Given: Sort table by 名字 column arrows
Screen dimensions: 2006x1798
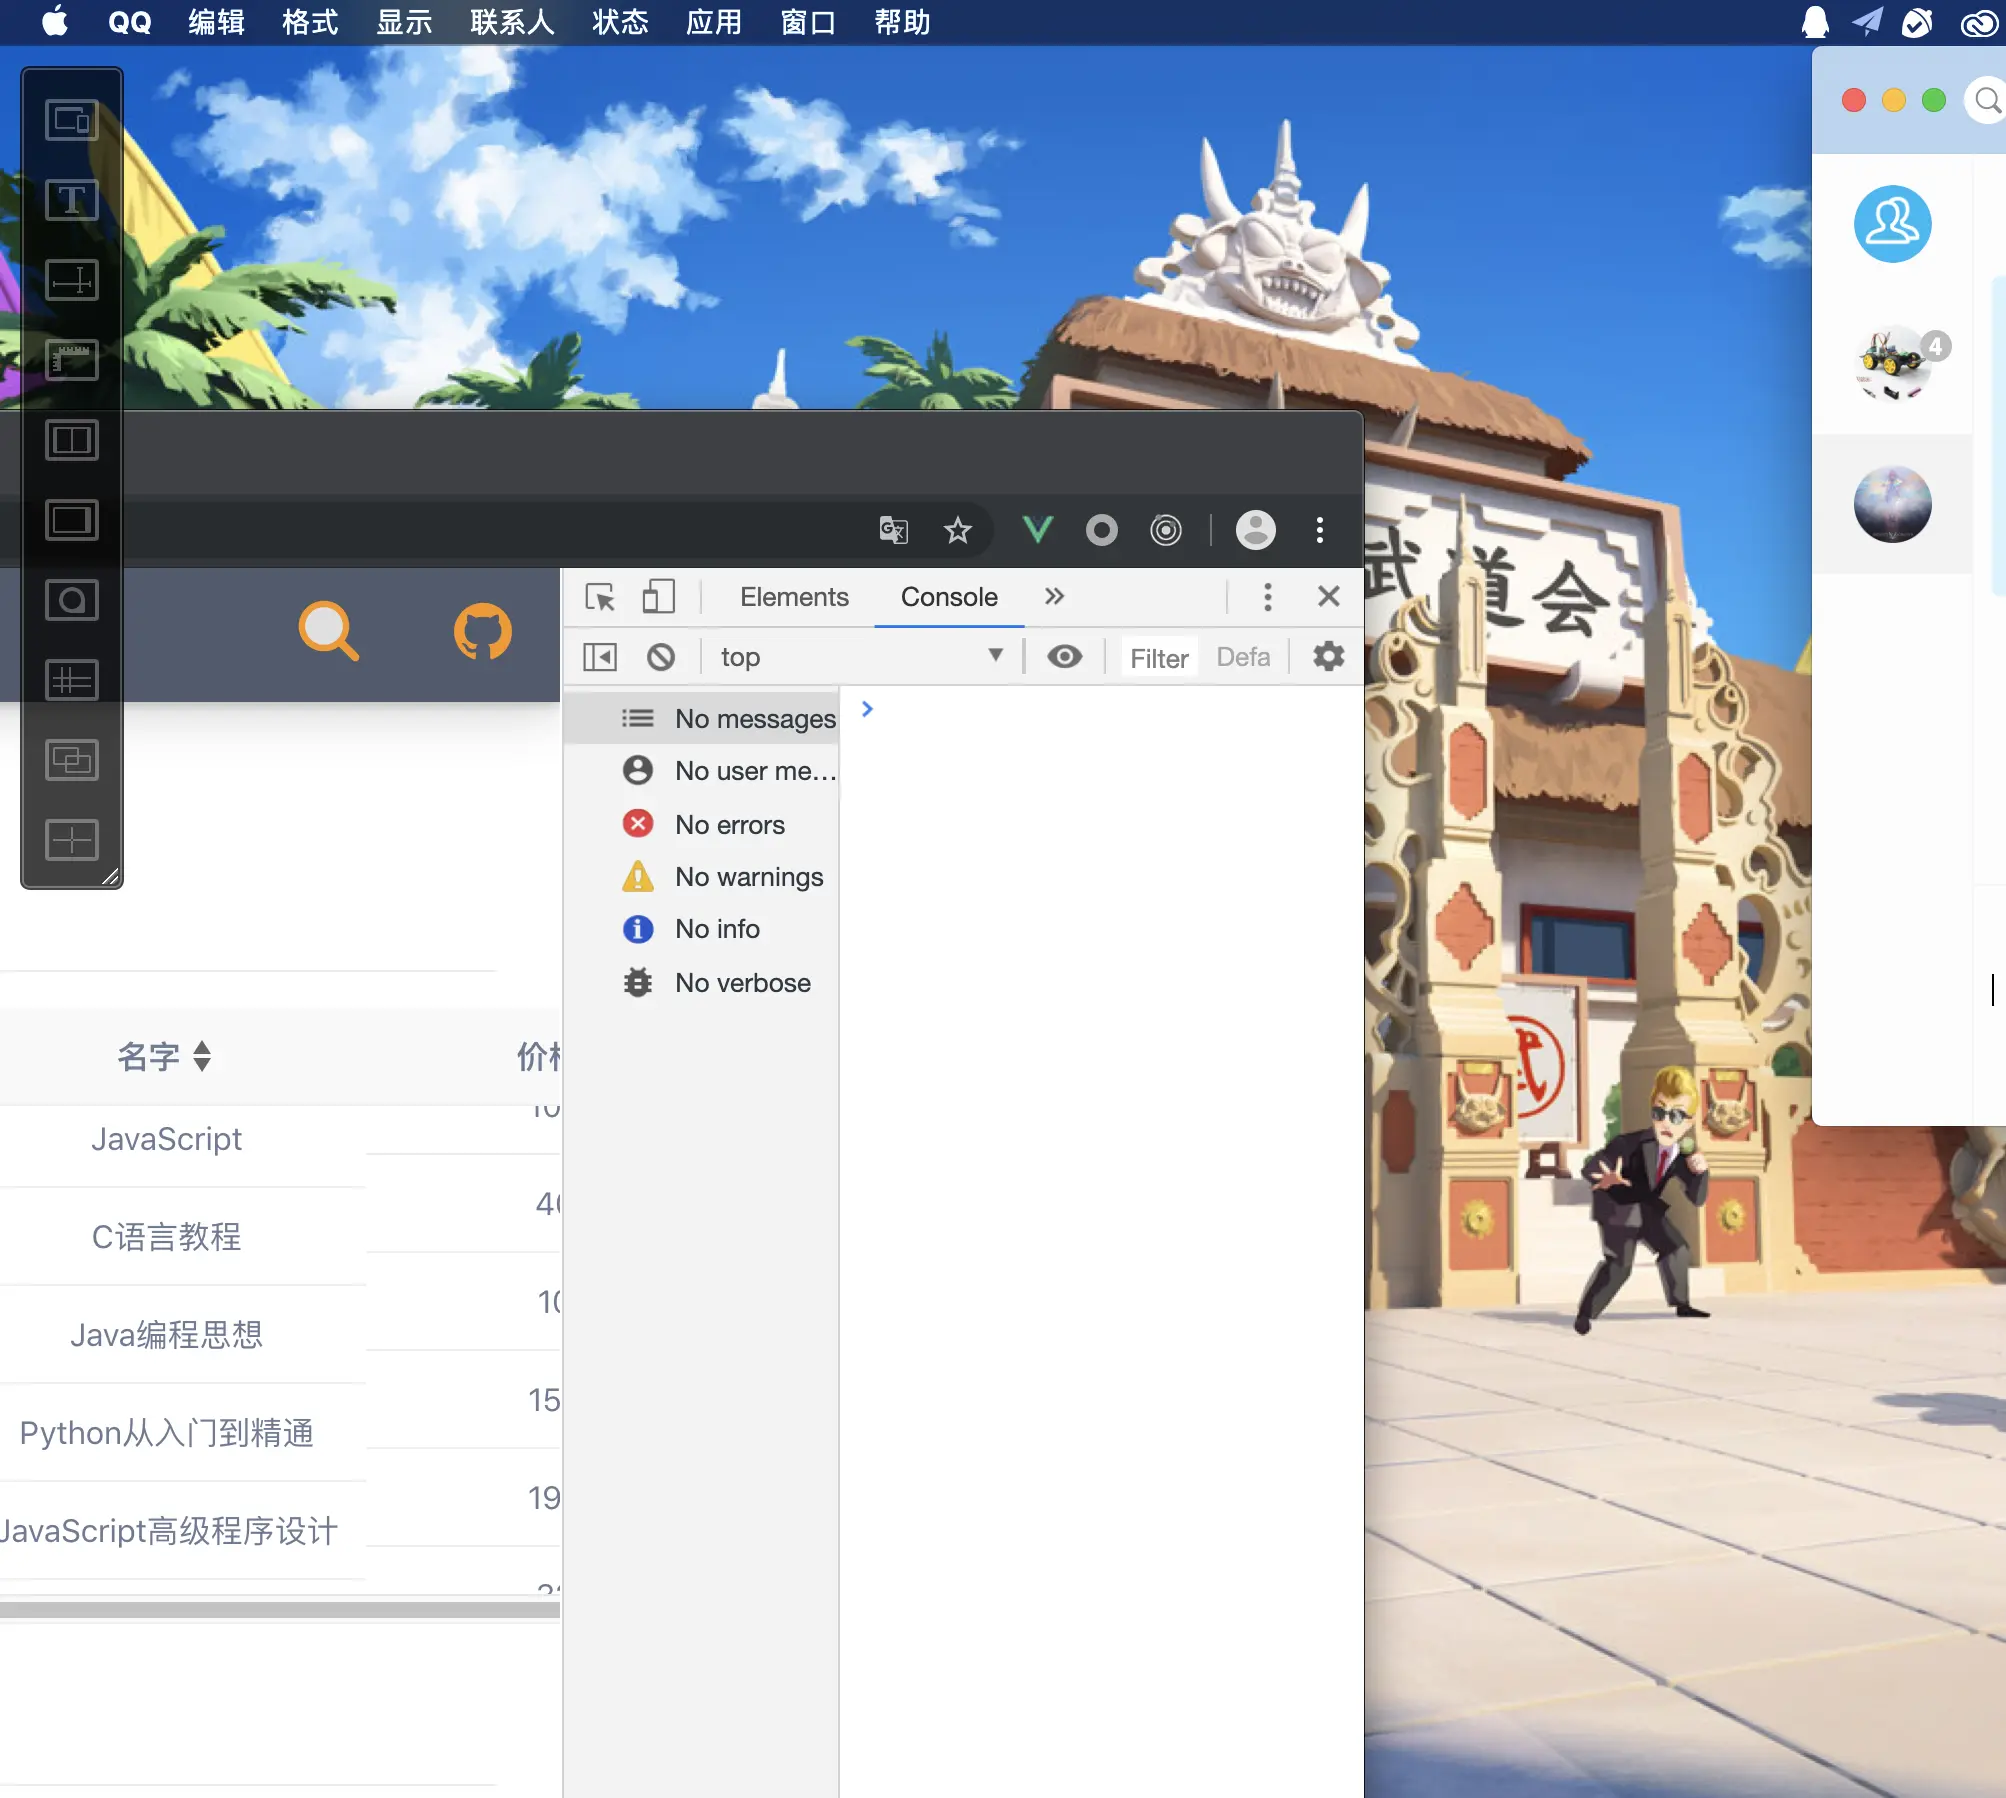Looking at the screenshot, I should (202, 1056).
